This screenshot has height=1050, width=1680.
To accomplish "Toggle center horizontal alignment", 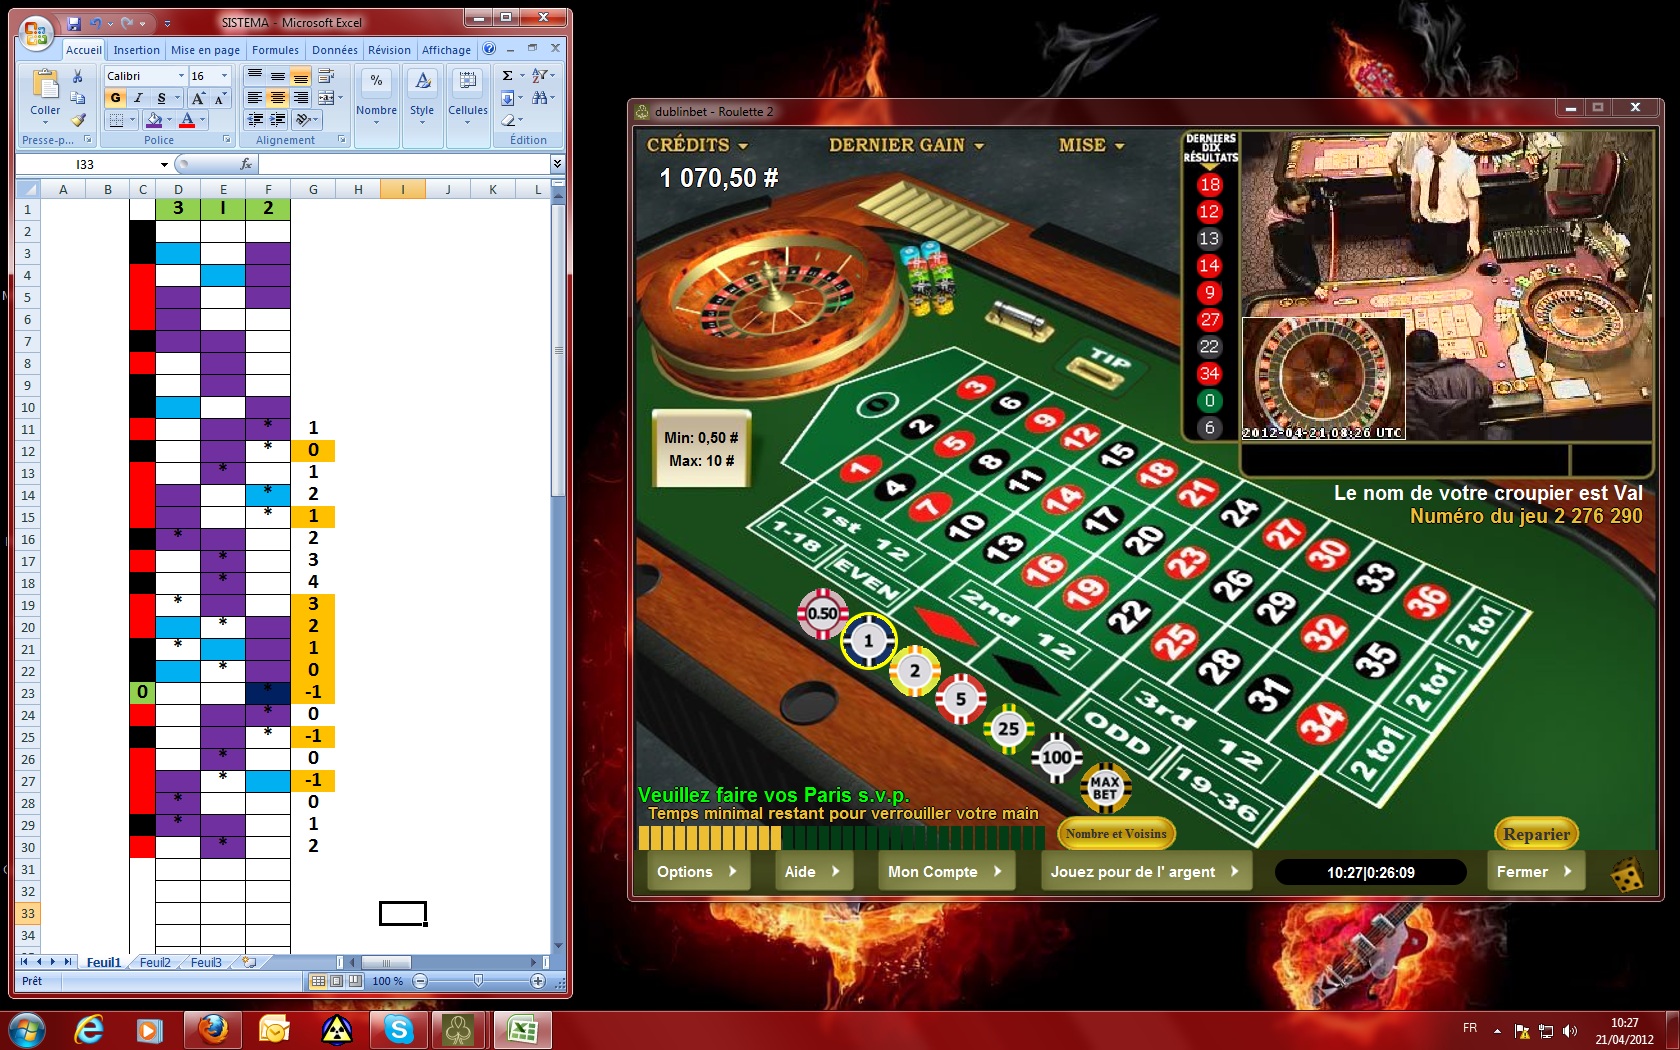I will point(278,98).
